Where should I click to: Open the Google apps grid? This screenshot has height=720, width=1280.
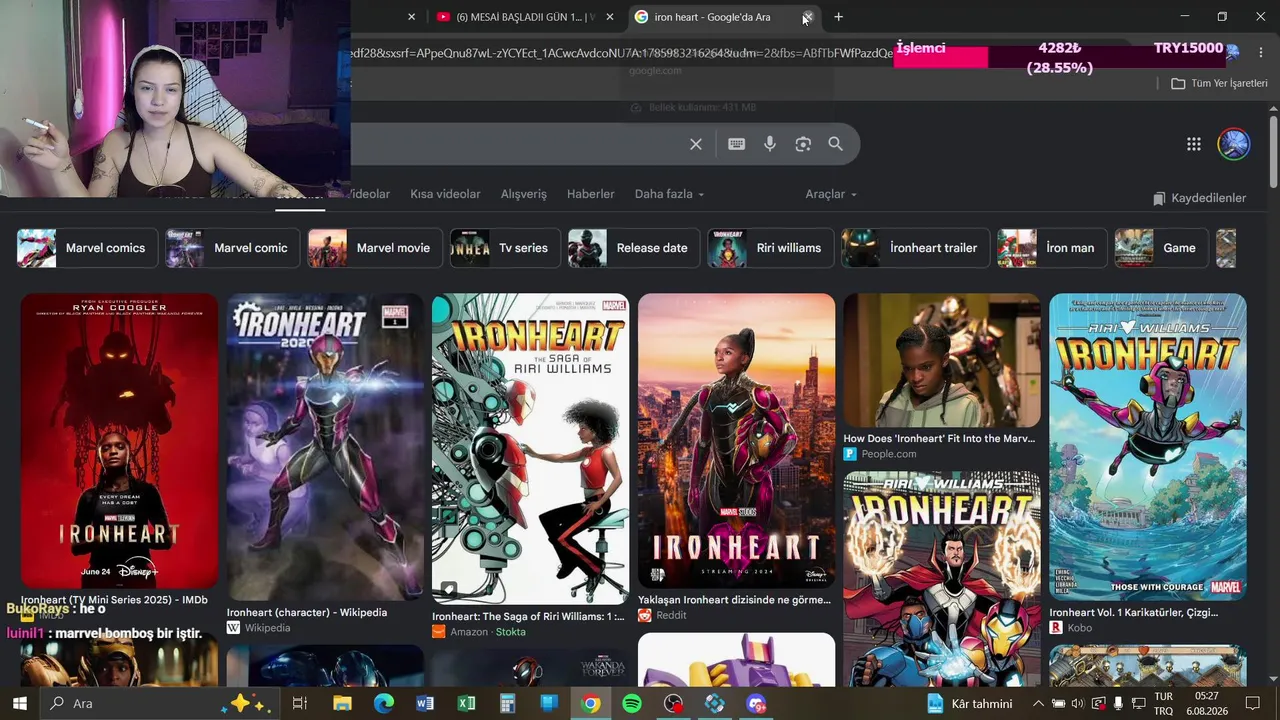pos(1194,144)
